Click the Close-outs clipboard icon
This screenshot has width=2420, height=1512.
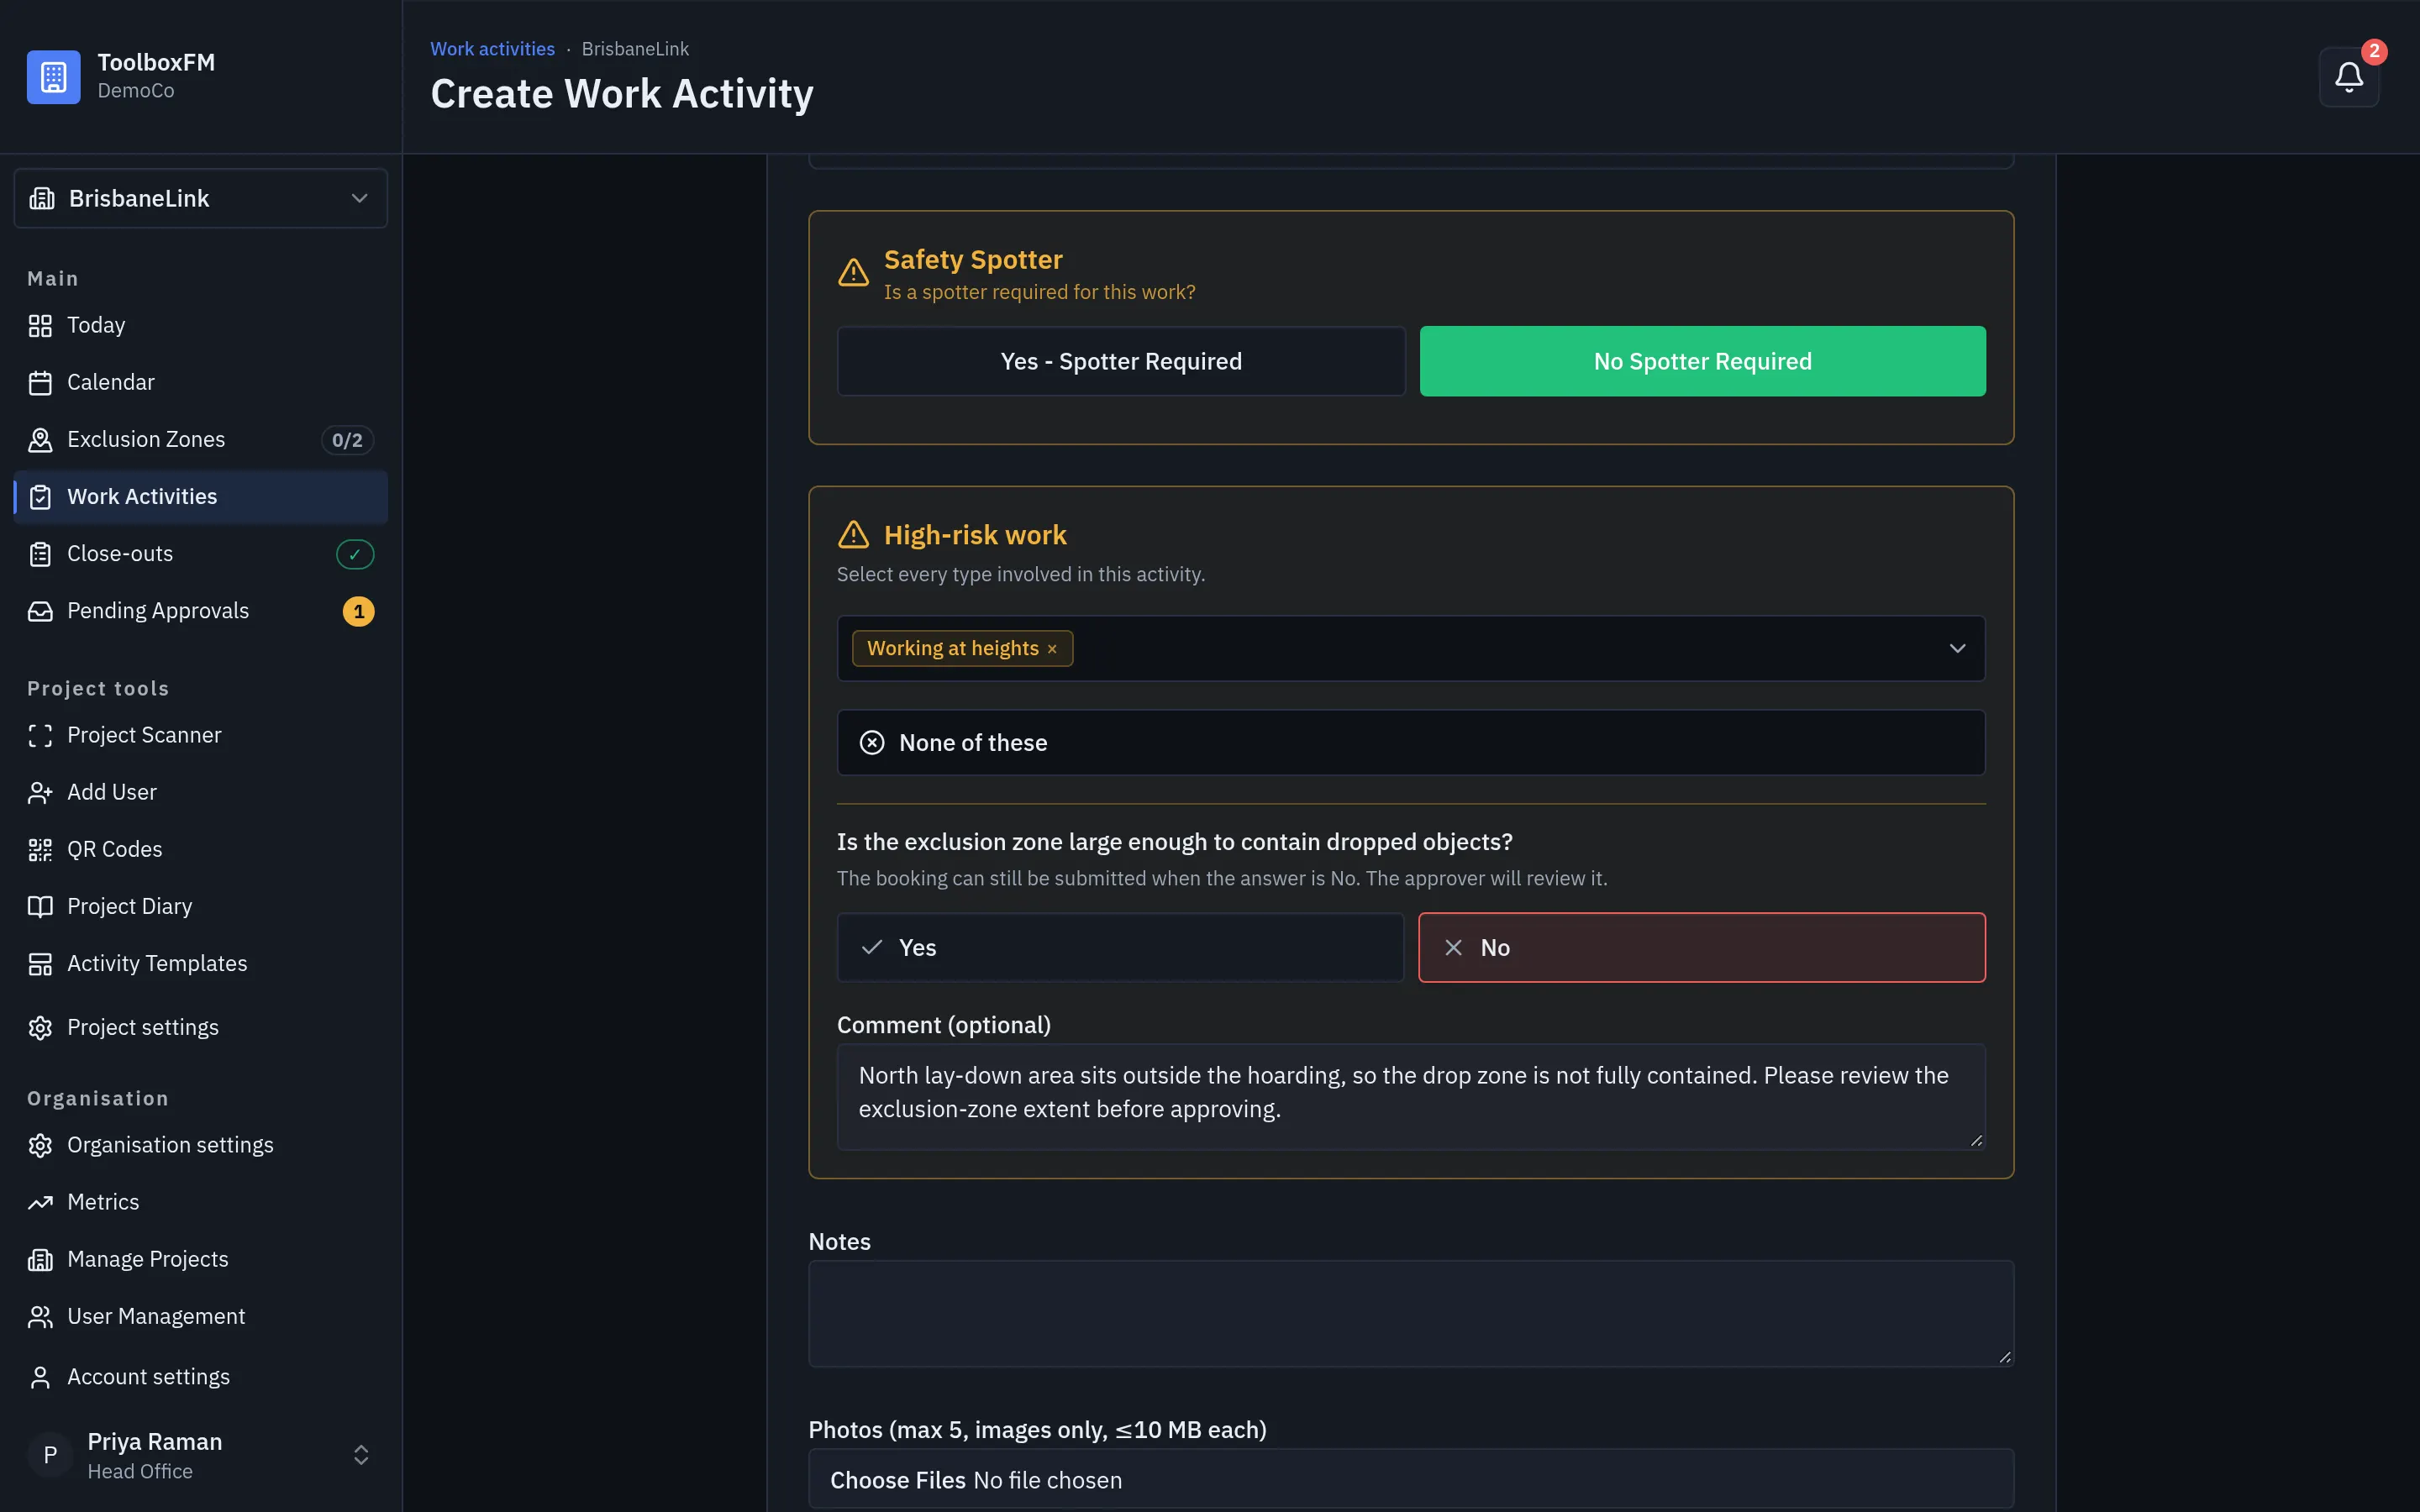[40, 554]
